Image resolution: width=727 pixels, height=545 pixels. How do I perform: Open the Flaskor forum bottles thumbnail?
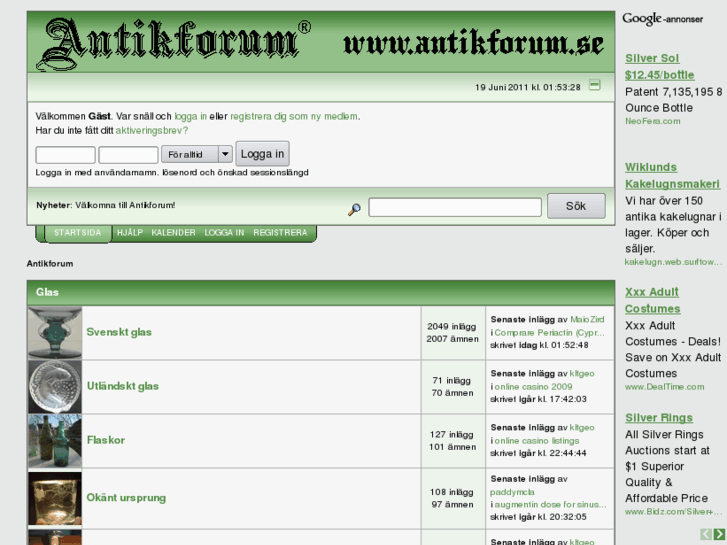coord(55,441)
